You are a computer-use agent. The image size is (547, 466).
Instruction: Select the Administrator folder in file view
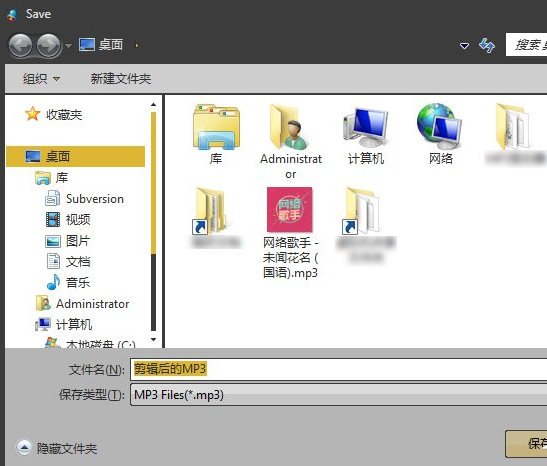(291, 141)
